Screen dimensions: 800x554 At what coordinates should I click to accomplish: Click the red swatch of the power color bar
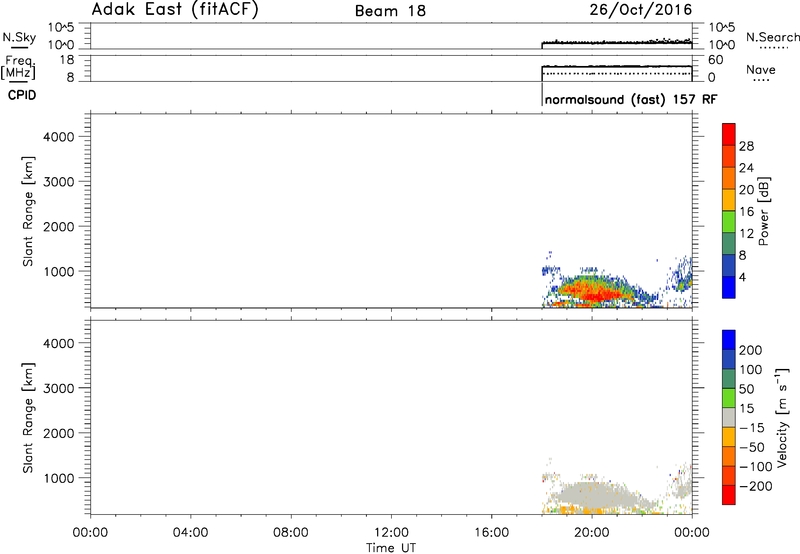729,135
